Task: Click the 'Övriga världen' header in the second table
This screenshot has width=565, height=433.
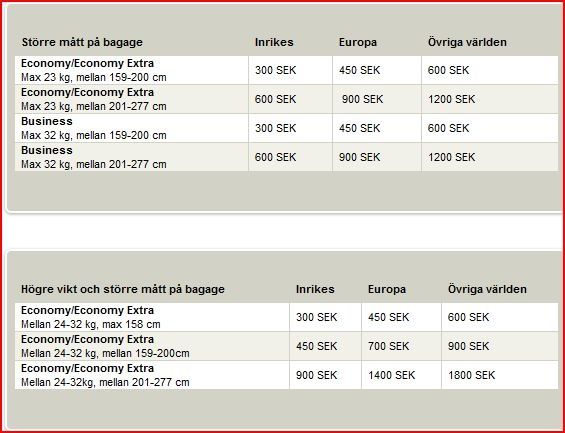Action: pyautogui.click(x=487, y=289)
